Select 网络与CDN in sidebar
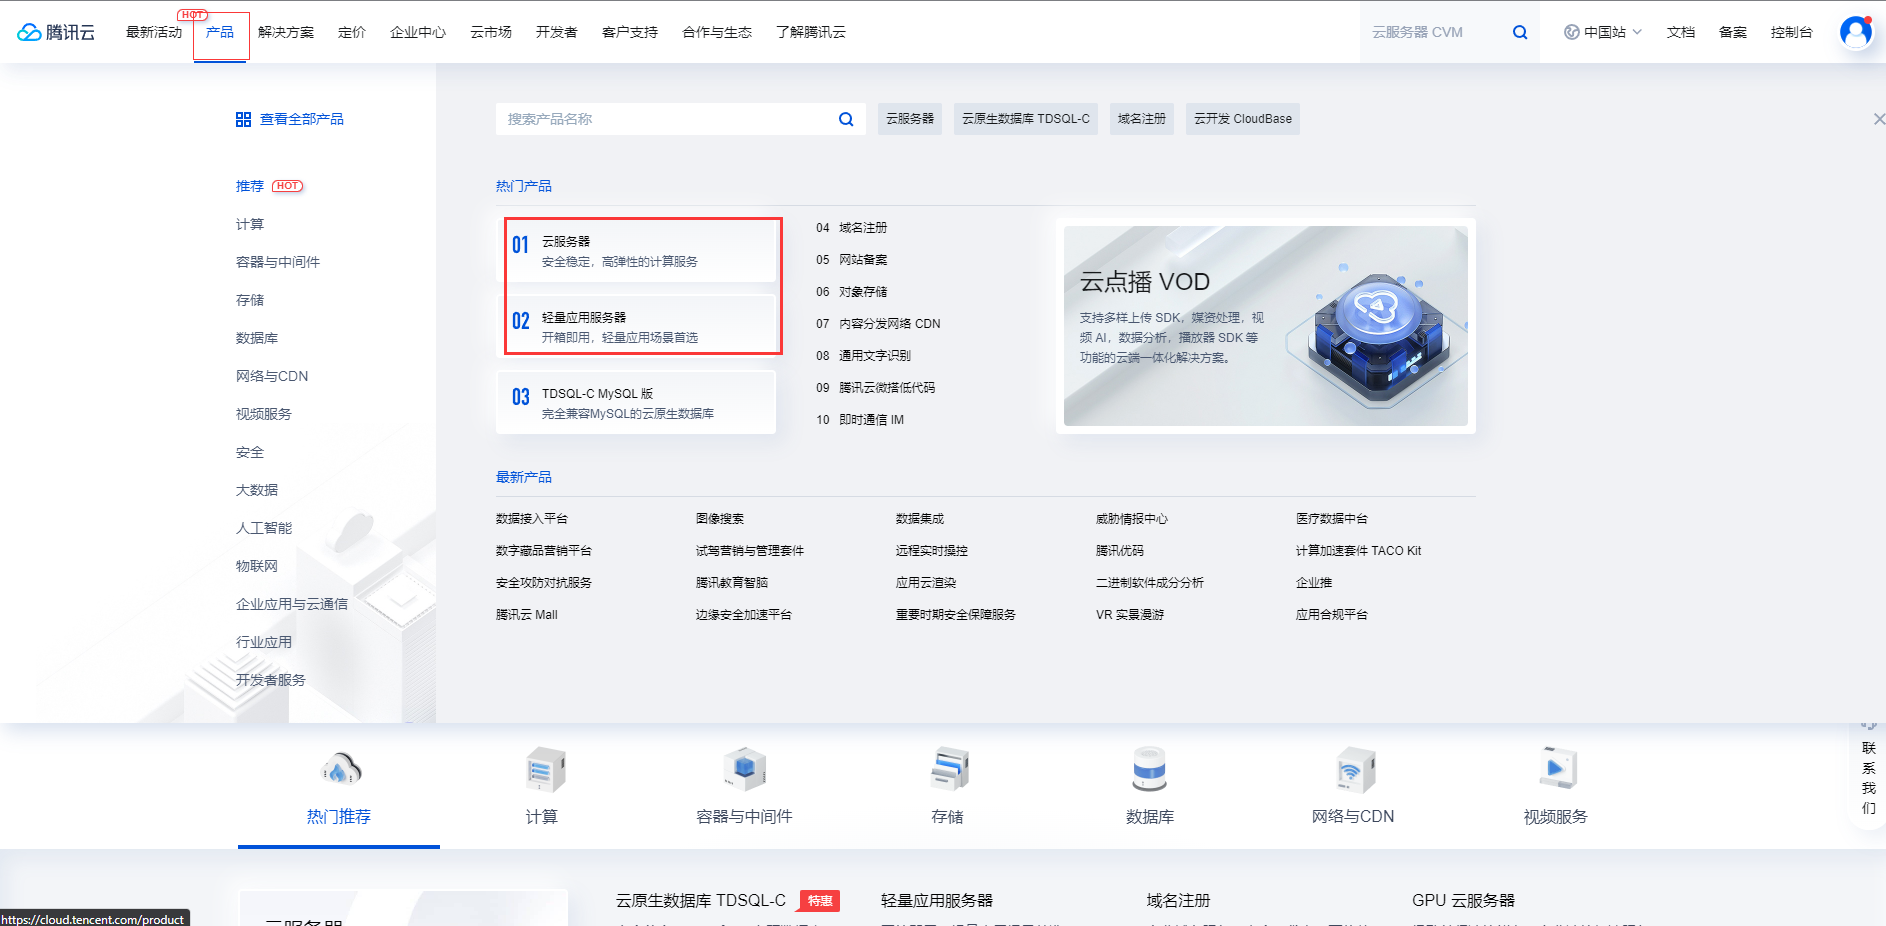The image size is (1886, 926). [x=272, y=376]
